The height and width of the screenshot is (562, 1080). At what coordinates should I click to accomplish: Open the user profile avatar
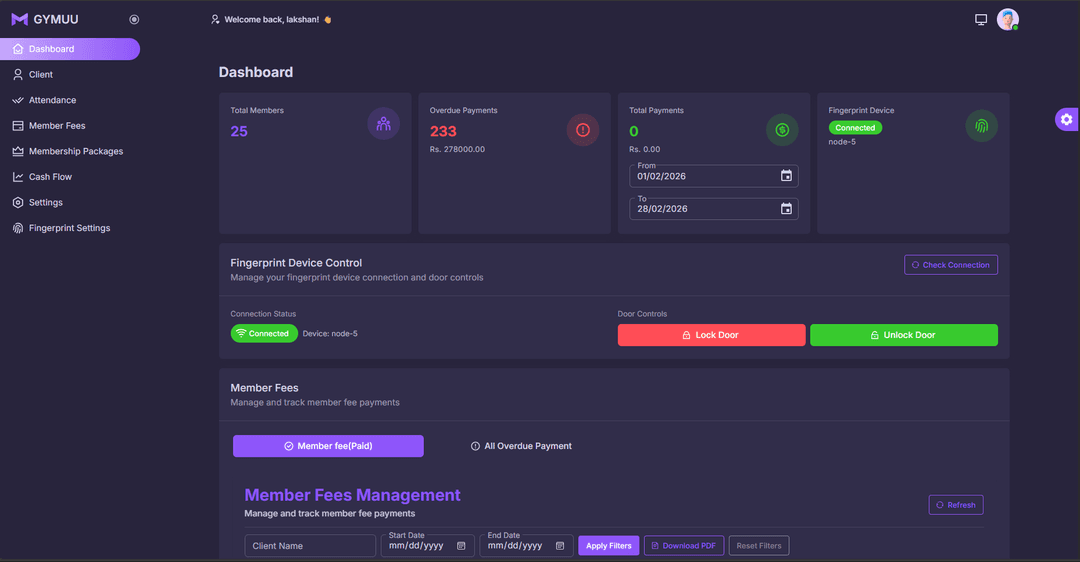pyautogui.click(x=1007, y=20)
